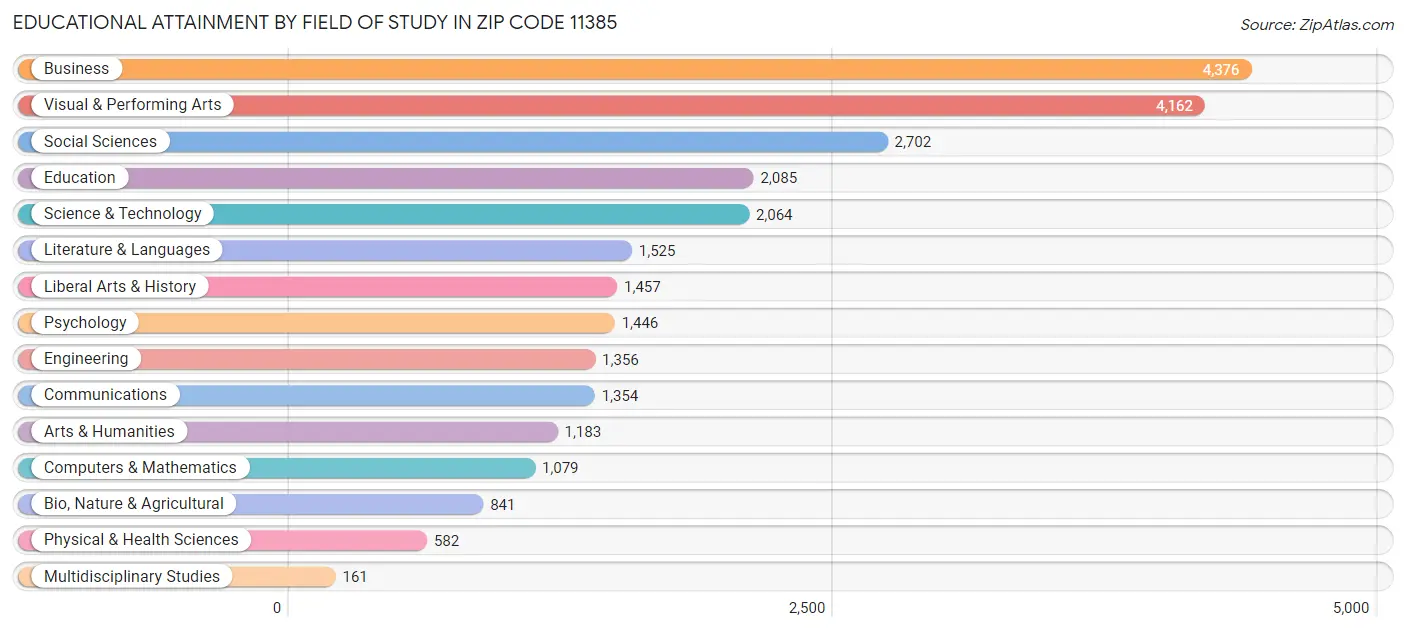This screenshot has width=1406, height=631.
Task: Click the Communications blue bar
Action: (x=400, y=394)
